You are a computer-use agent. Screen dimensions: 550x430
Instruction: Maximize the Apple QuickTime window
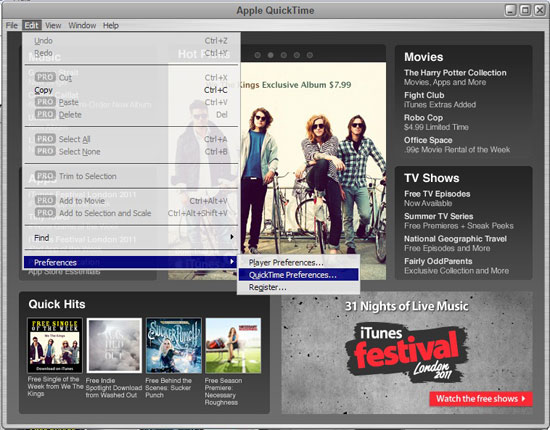click(x=525, y=10)
